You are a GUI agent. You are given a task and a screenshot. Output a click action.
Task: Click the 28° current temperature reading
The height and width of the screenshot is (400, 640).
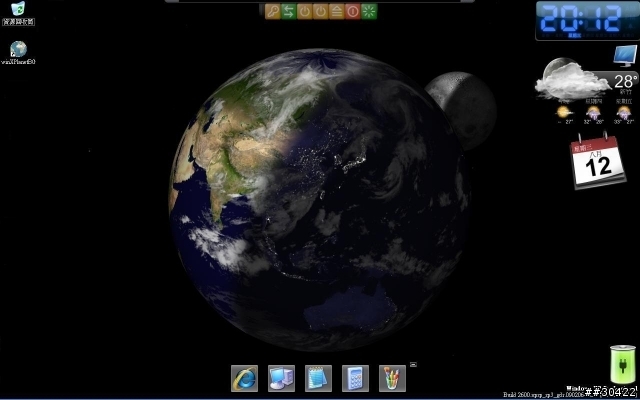[x=626, y=82]
